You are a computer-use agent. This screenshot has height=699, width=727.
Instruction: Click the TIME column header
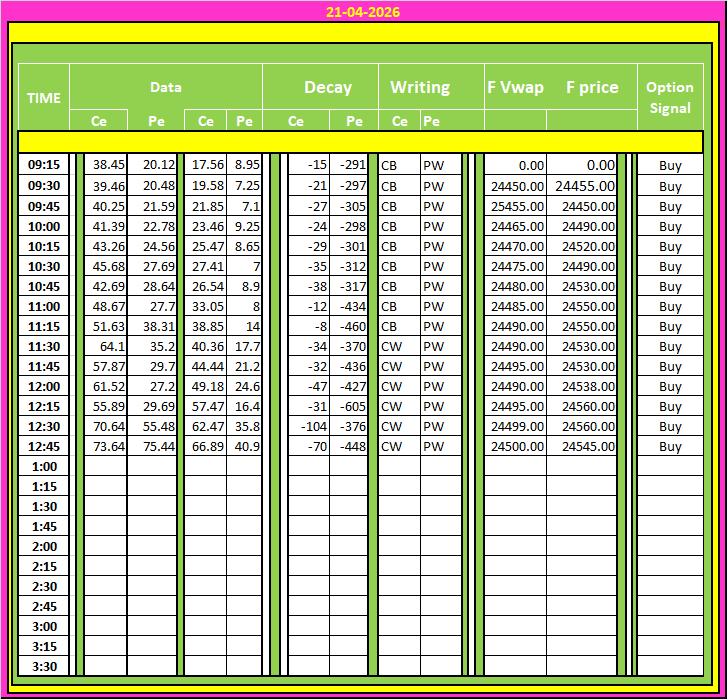pyautogui.click(x=44, y=97)
